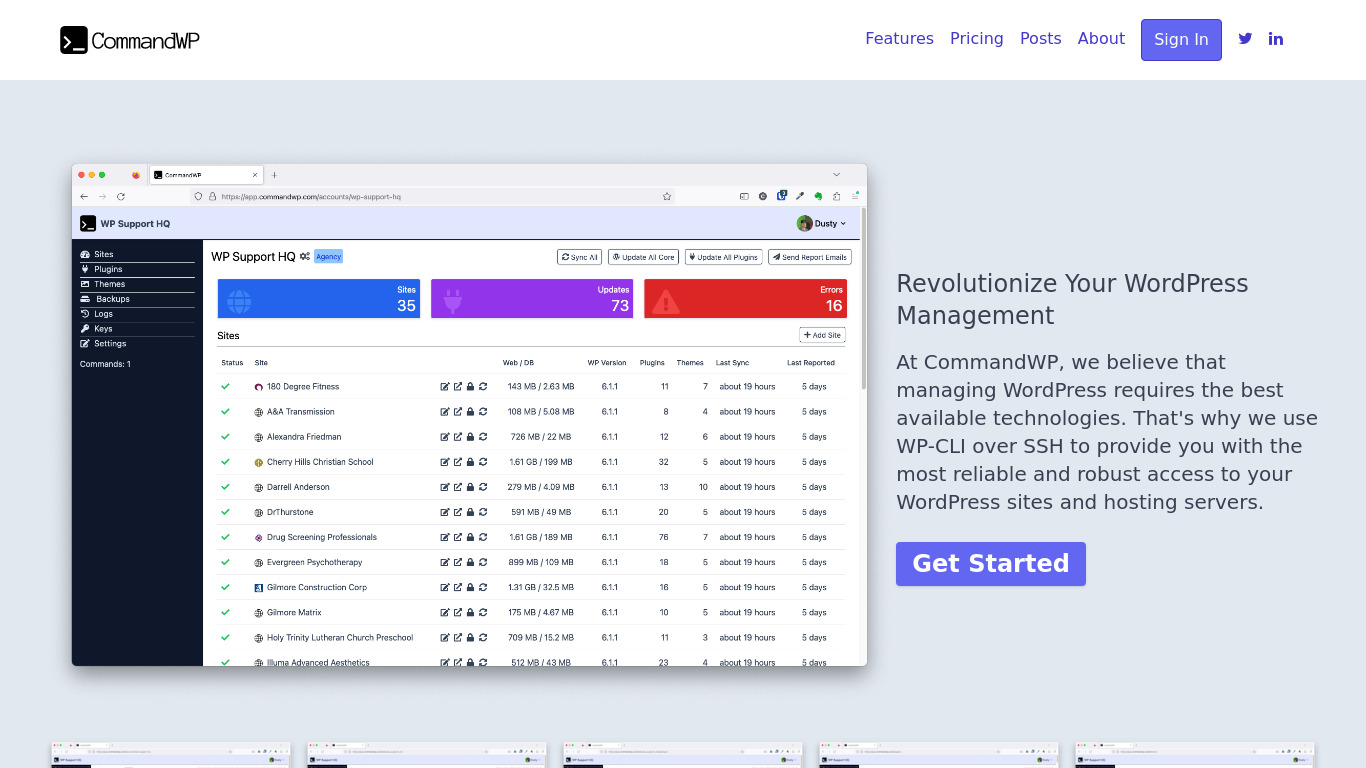Viewport: 1366px width, 768px height.
Task: Open the LinkedIn icon in the header
Action: (1276, 39)
